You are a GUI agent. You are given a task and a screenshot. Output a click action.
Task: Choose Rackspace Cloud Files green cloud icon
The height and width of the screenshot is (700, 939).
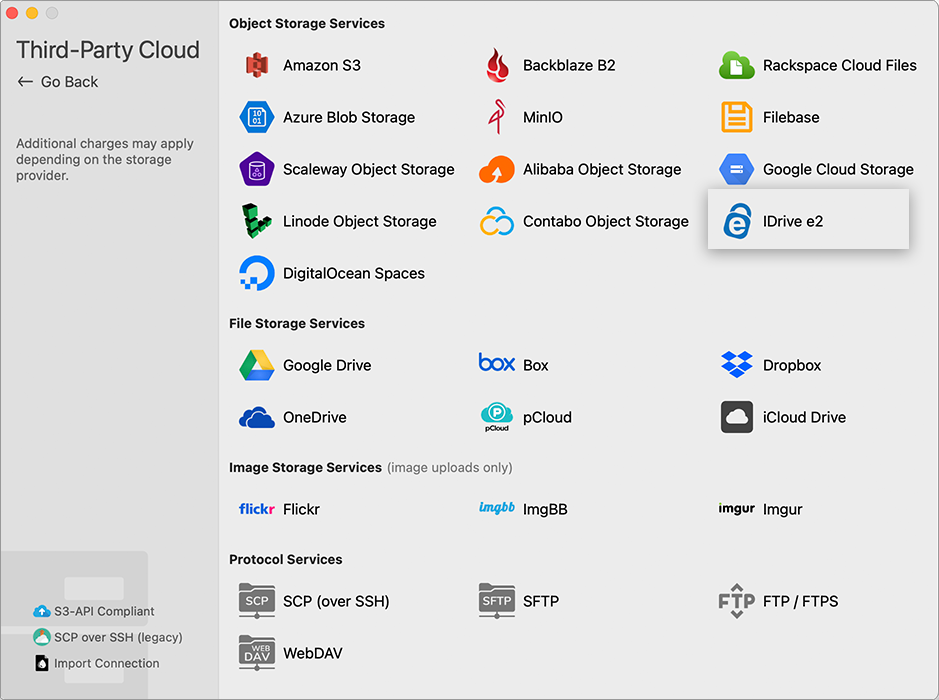point(736,65)
